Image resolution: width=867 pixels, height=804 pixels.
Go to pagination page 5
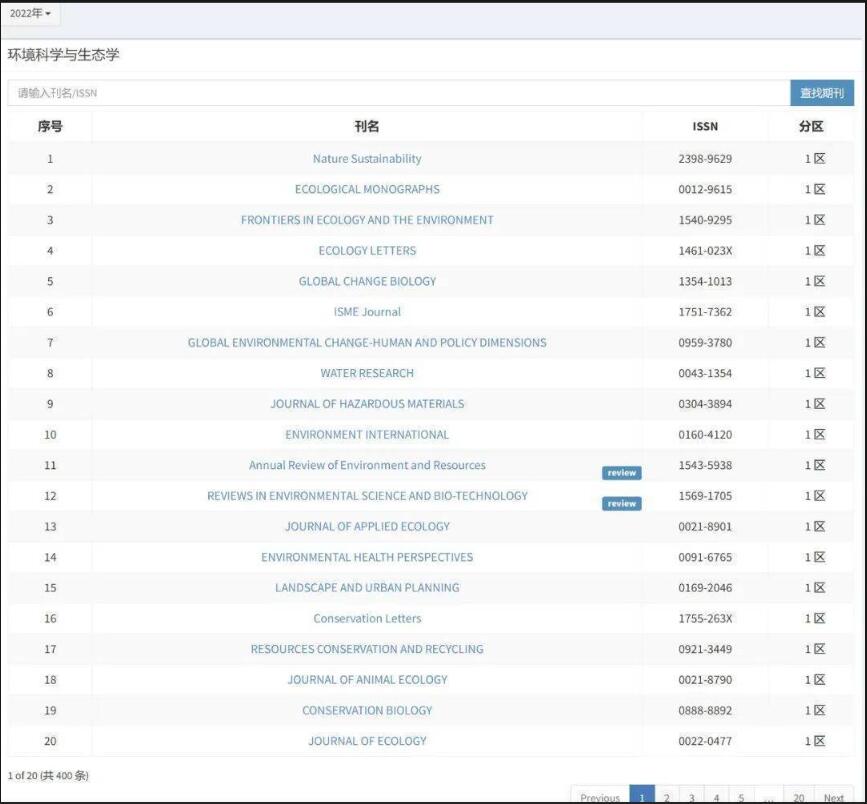(741, 797)
